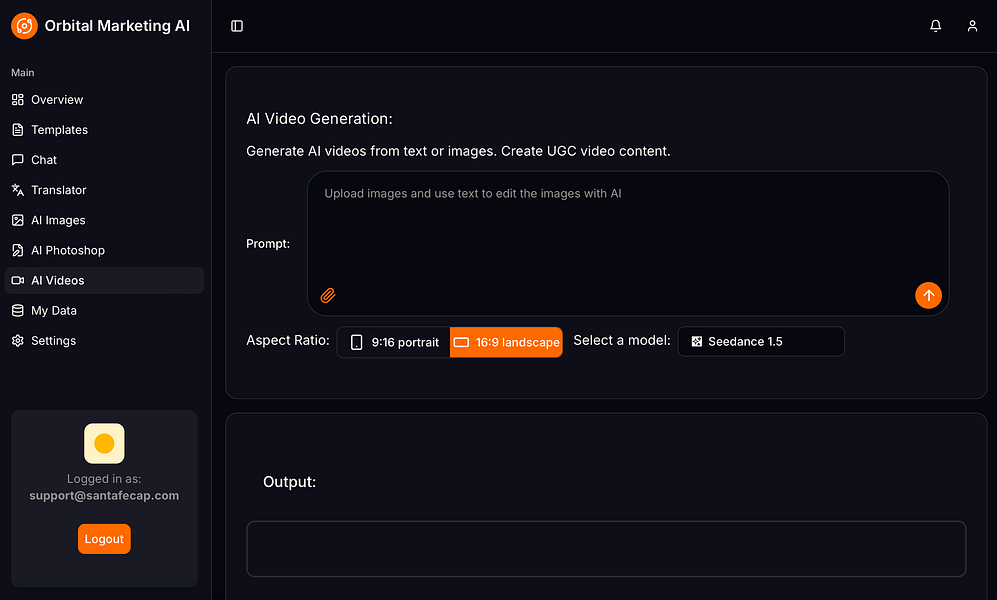Open notifications bell icon
This screenshot has width=997, height=600.
click(x=935, y=26)
